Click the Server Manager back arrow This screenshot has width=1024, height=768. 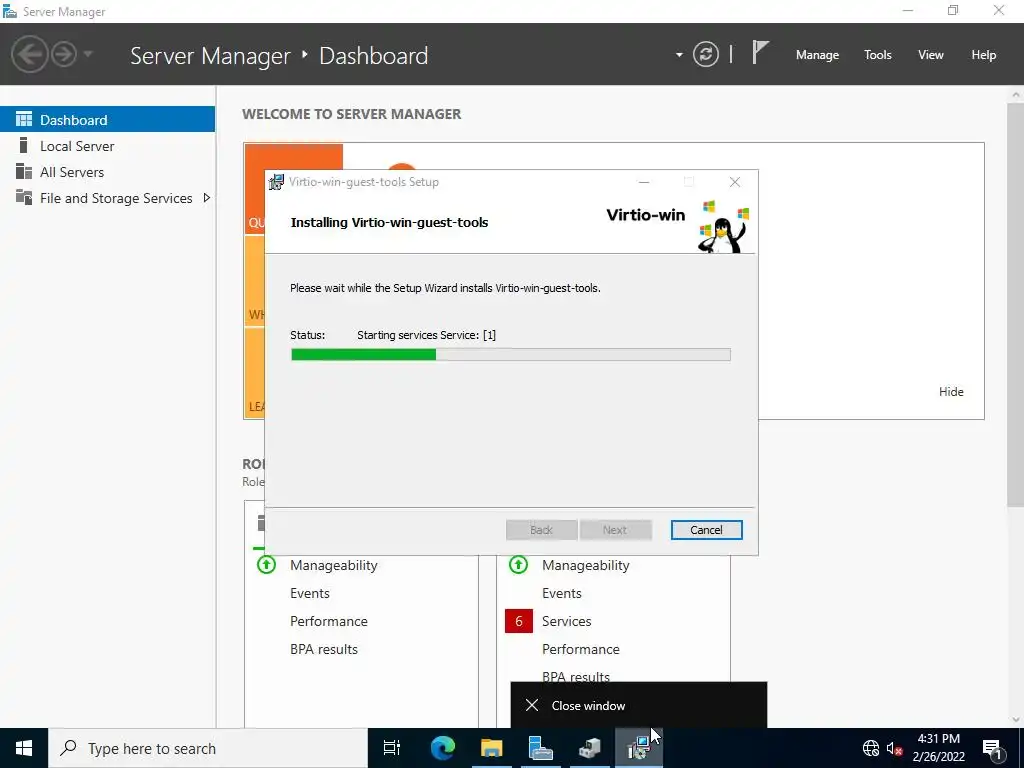tap(29, 54)
